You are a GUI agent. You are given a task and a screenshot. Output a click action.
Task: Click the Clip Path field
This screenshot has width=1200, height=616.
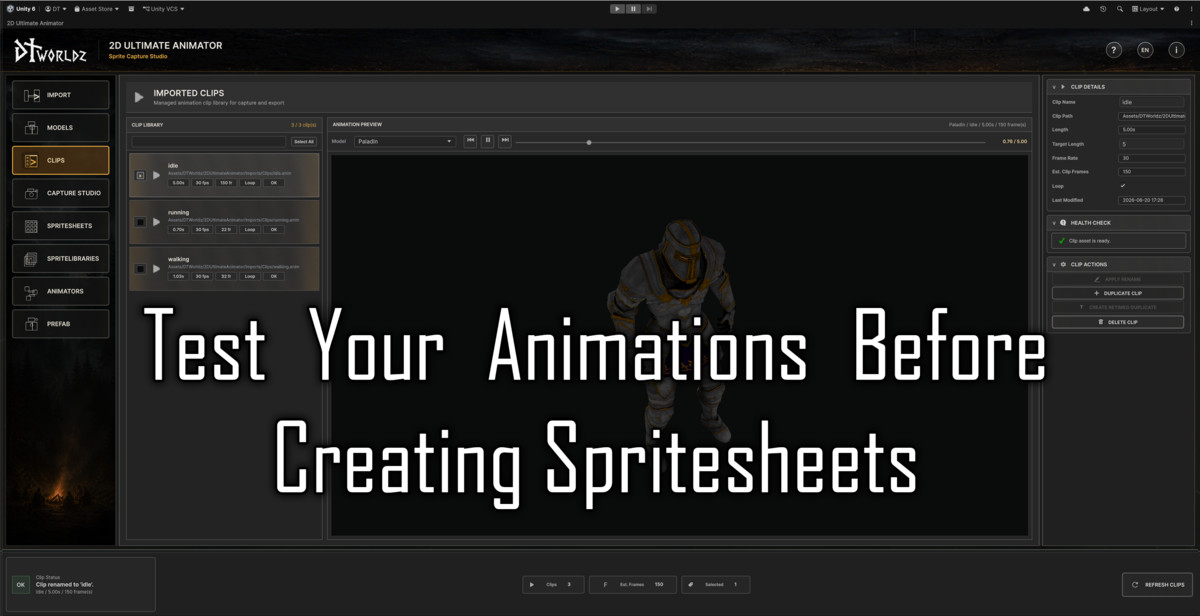pyautogui.click(x=1152, y=116)
